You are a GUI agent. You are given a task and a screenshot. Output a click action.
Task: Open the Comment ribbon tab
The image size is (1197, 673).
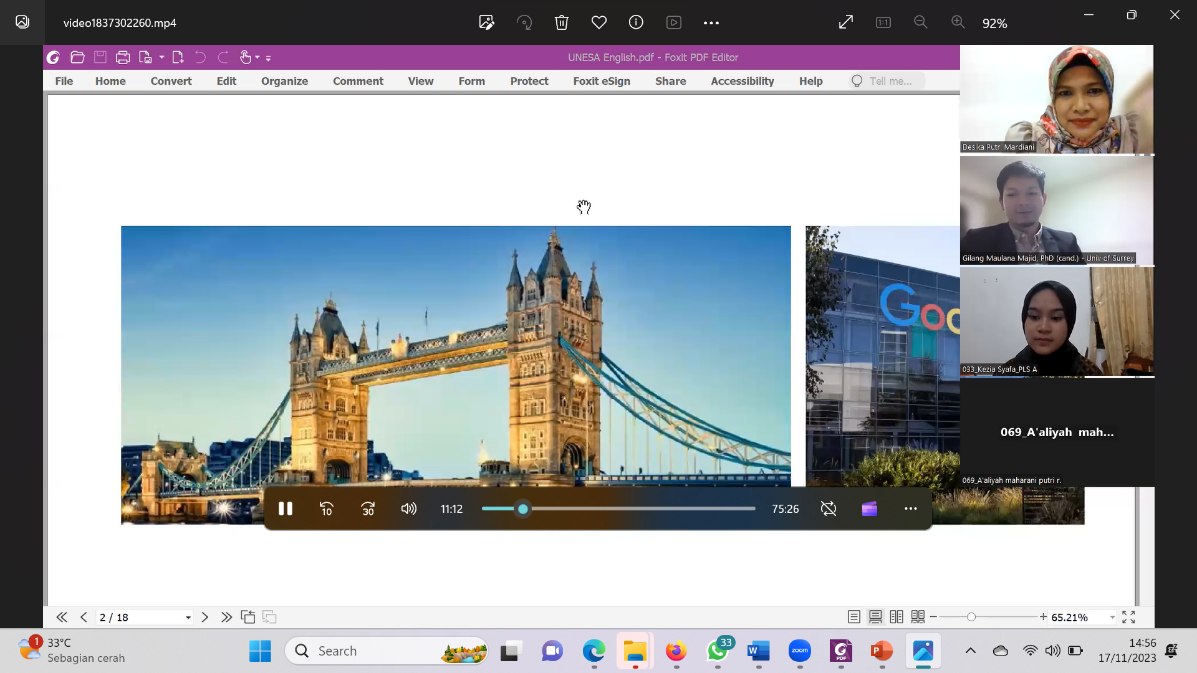[358, 81]
